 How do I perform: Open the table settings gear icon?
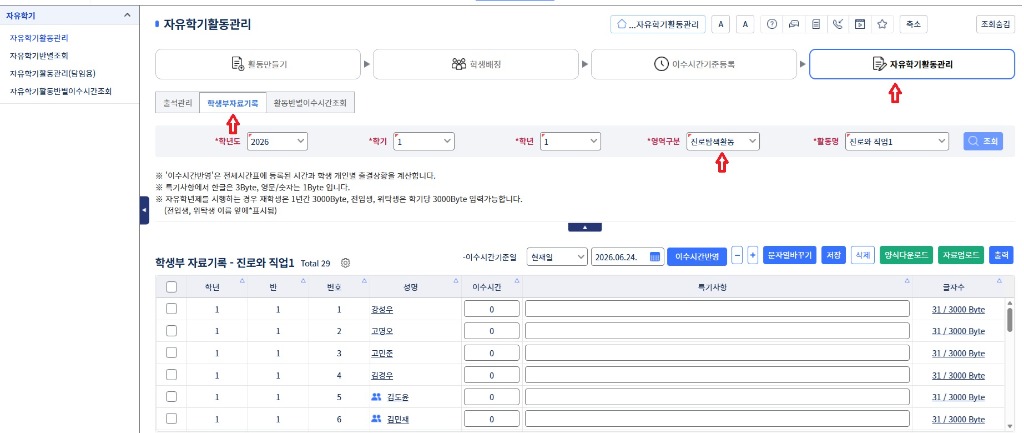click(346, 263)
